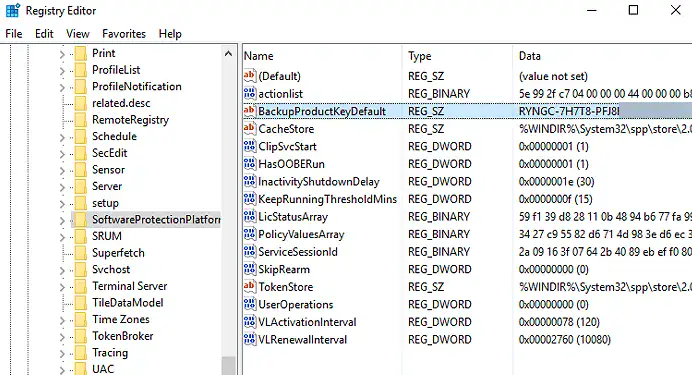Expand the SoftwareProtectionPlatform key

click(x=62, y=221)
